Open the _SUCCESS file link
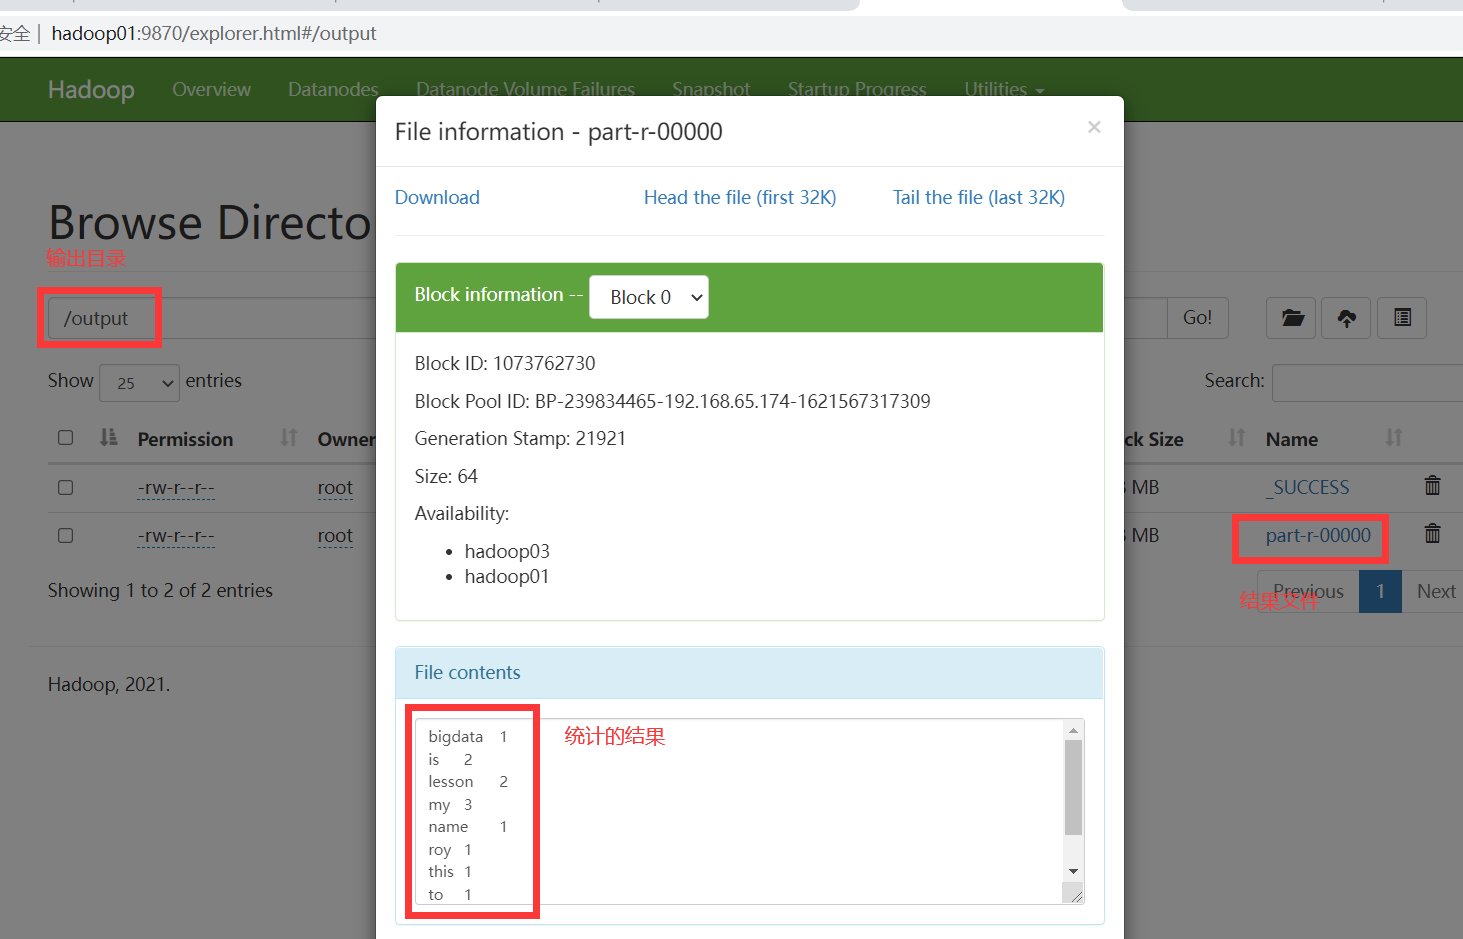 click(1308, 487)
